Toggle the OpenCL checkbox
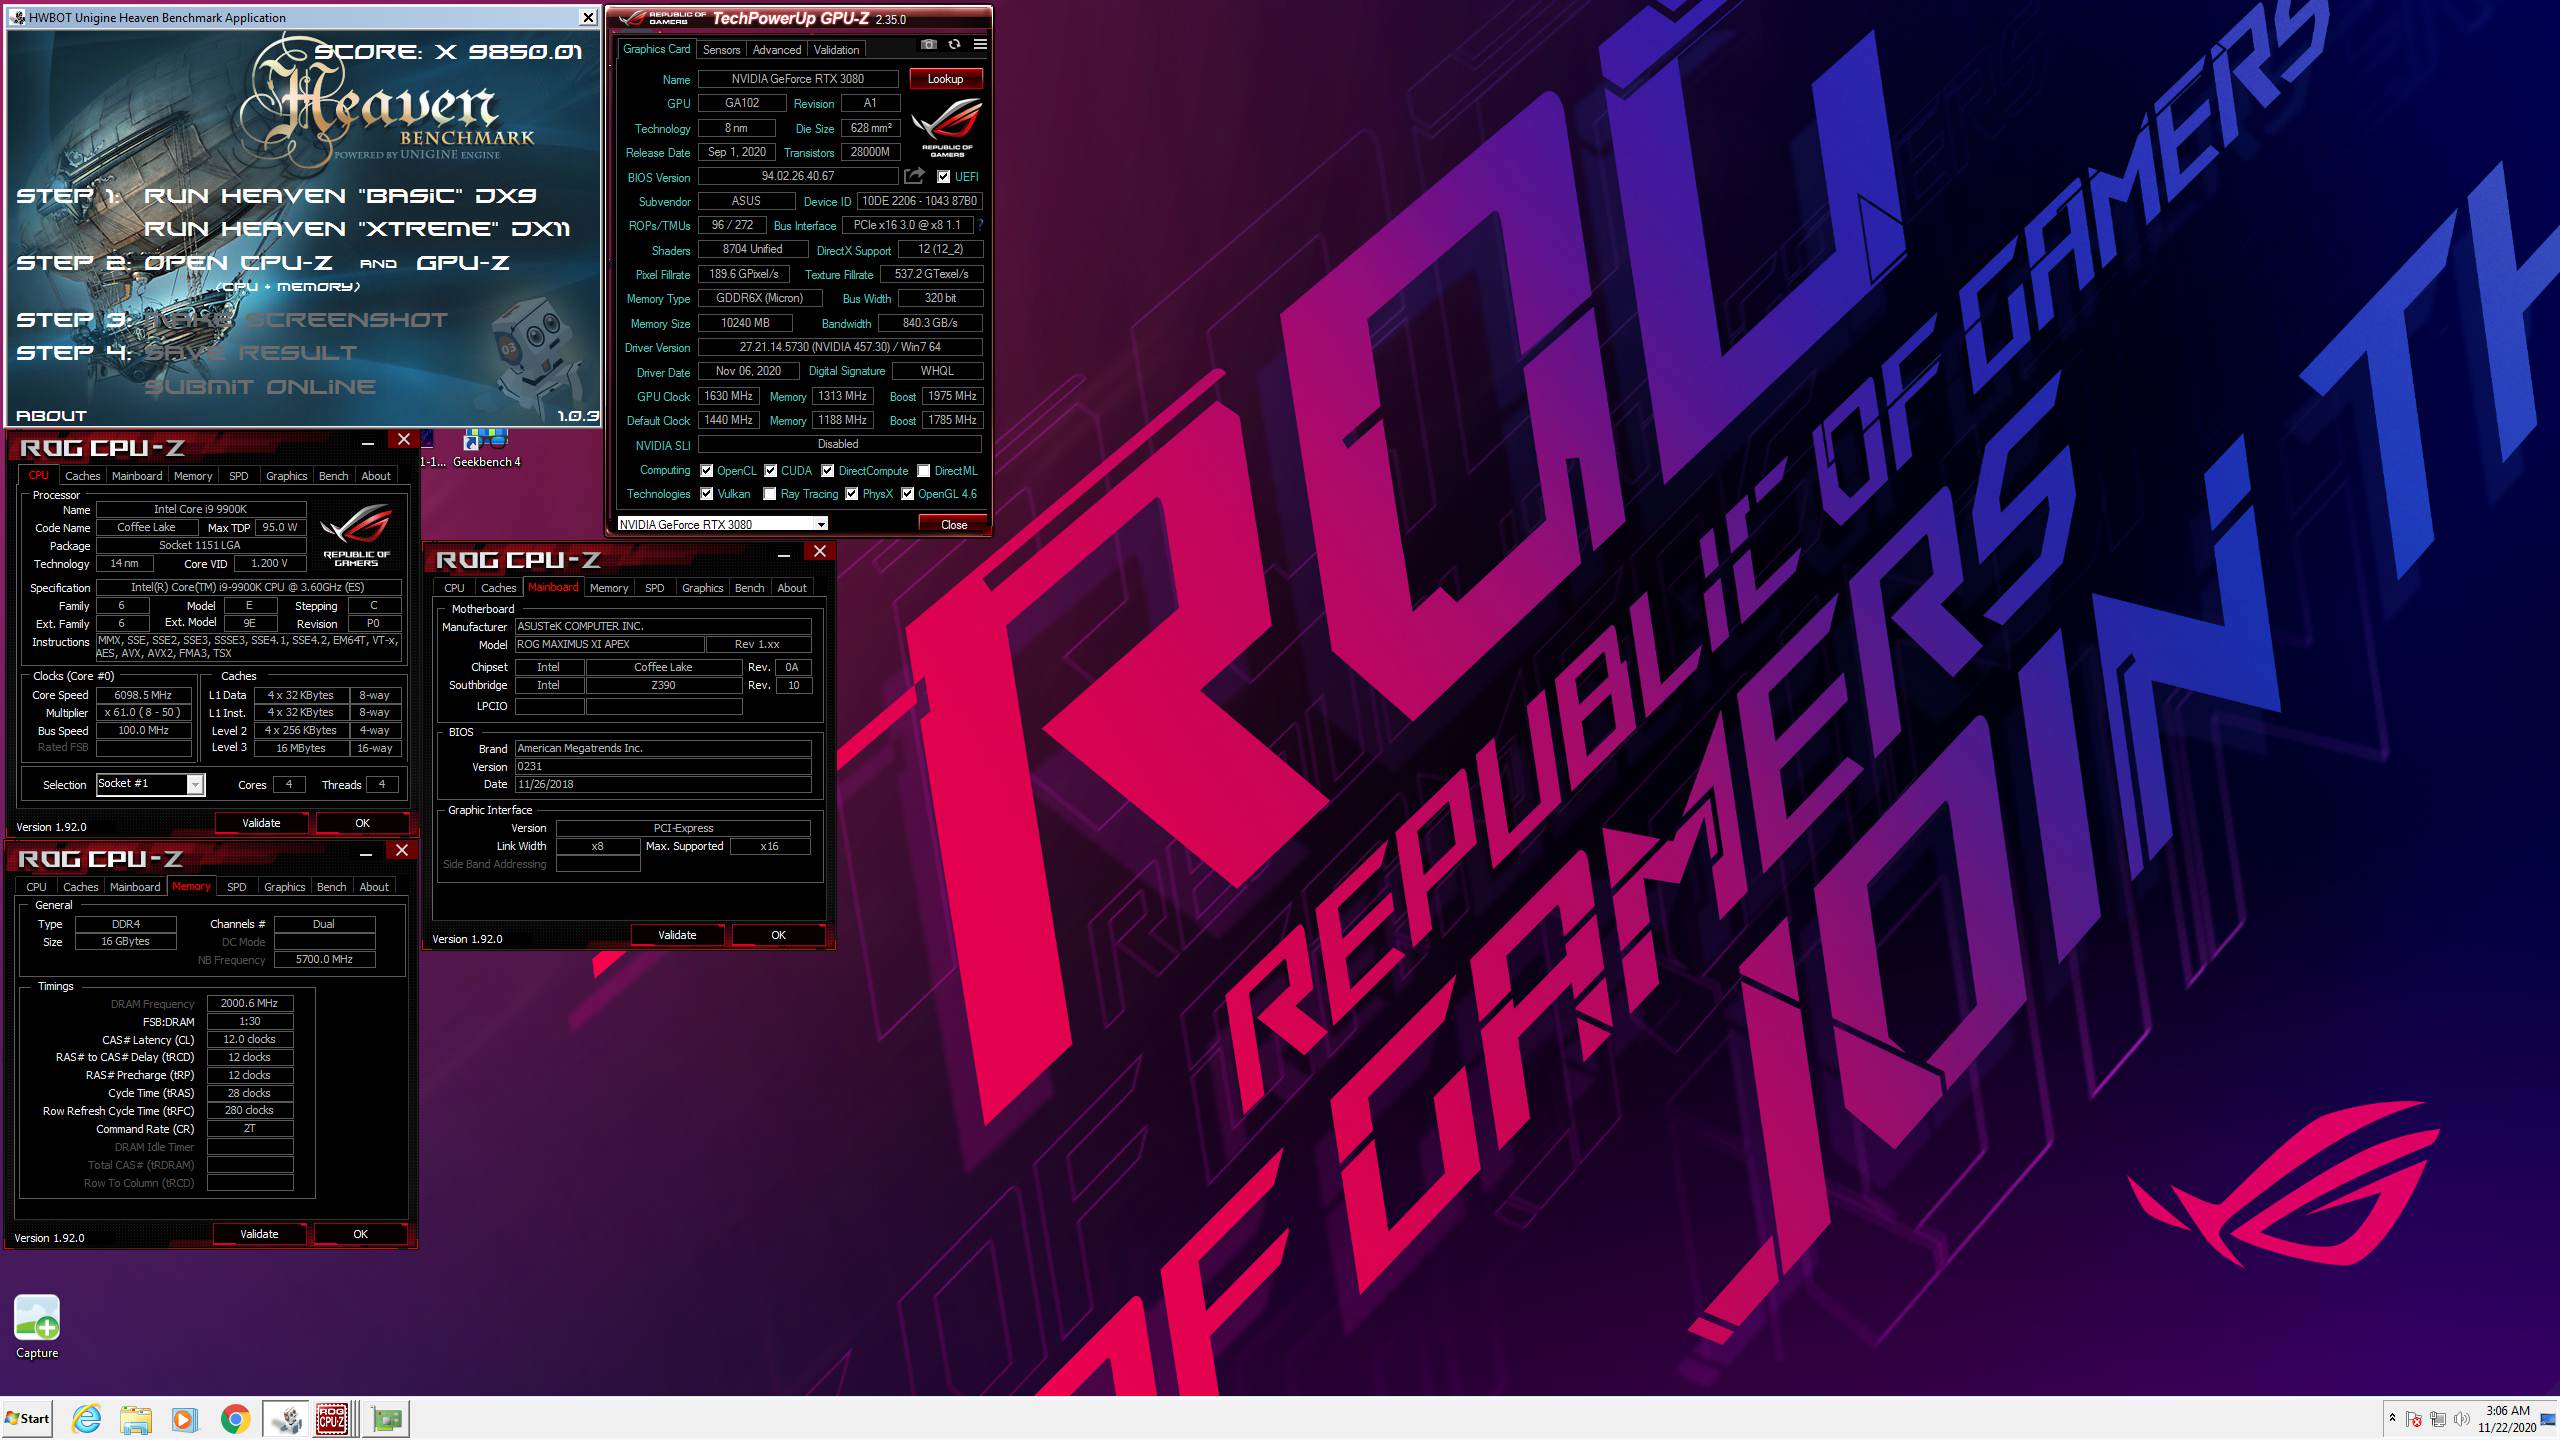This screenshot has width=2560, height=1440. click(x=707, y=471)
